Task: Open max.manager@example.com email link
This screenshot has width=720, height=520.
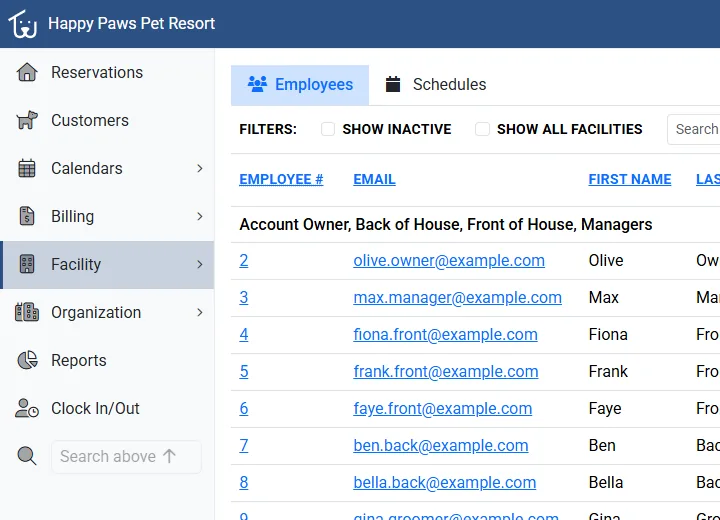Action: [x=457, y=298]
